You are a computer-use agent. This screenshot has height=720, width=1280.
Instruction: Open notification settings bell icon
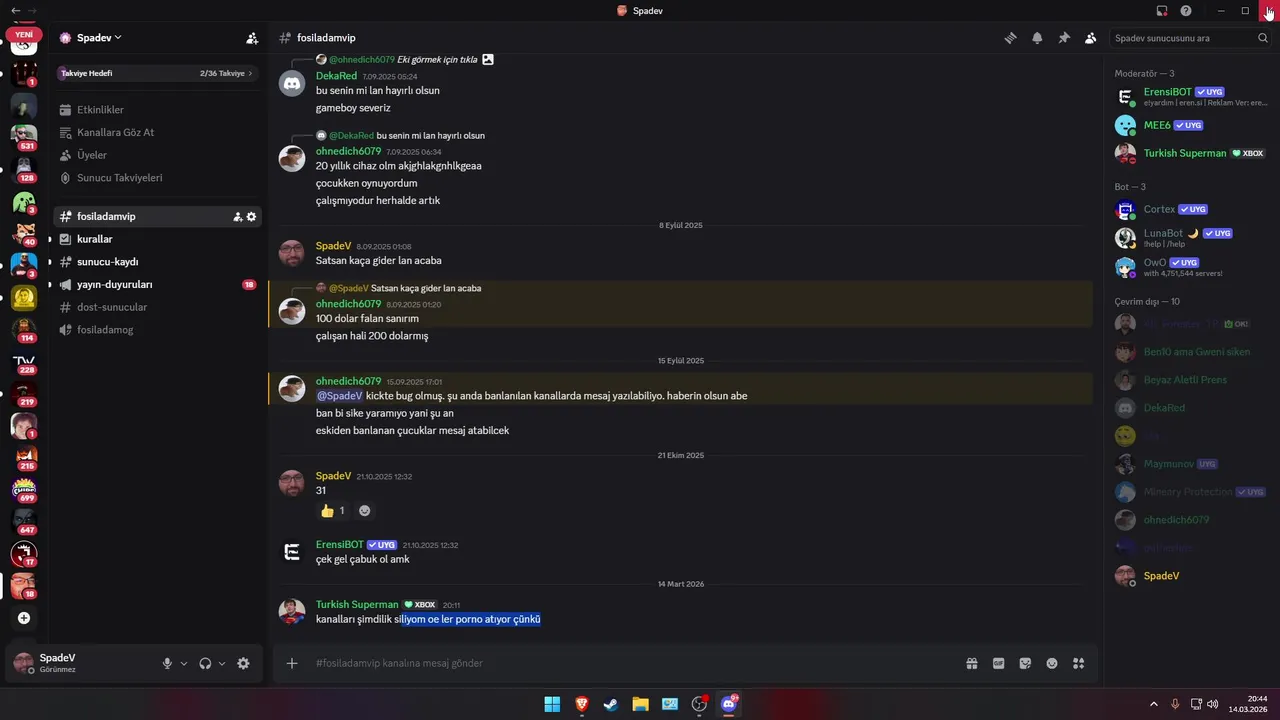click(1037, 38)
